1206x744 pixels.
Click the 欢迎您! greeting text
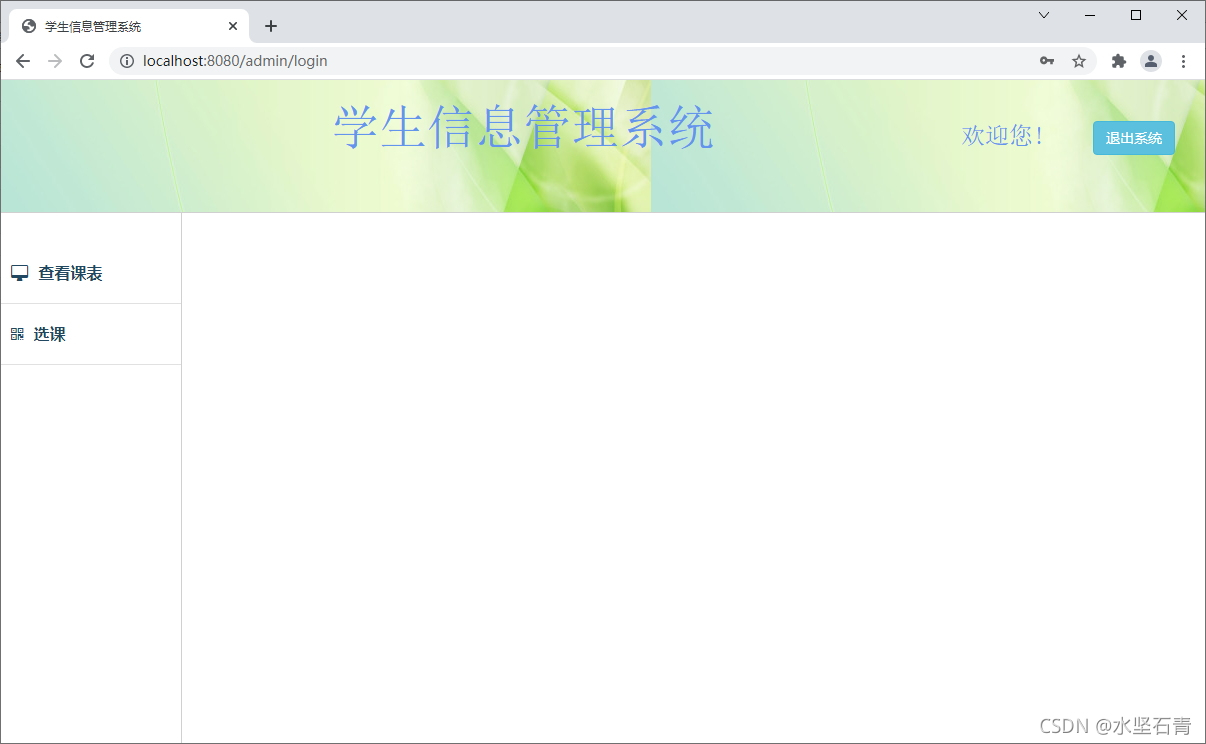pos(1003,135)
